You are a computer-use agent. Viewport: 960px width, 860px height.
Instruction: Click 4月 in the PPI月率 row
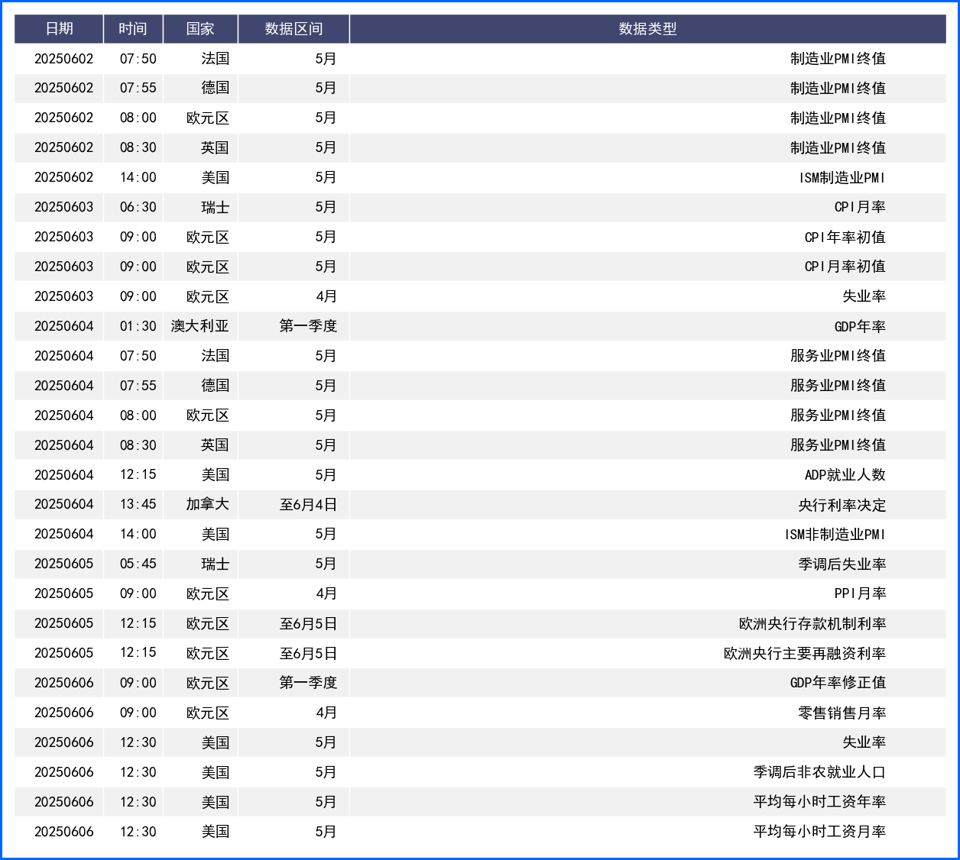click(326, 594)
